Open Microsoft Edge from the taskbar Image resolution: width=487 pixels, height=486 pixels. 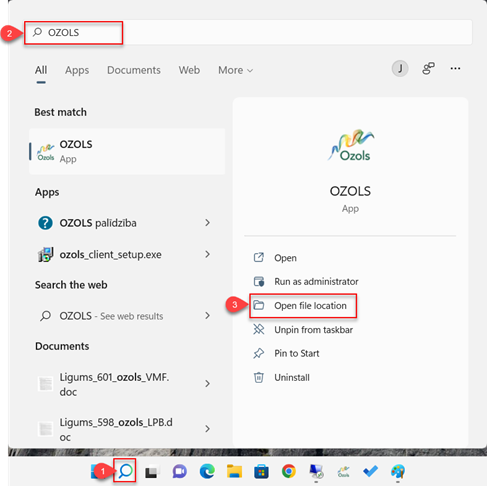click(207, 472)
